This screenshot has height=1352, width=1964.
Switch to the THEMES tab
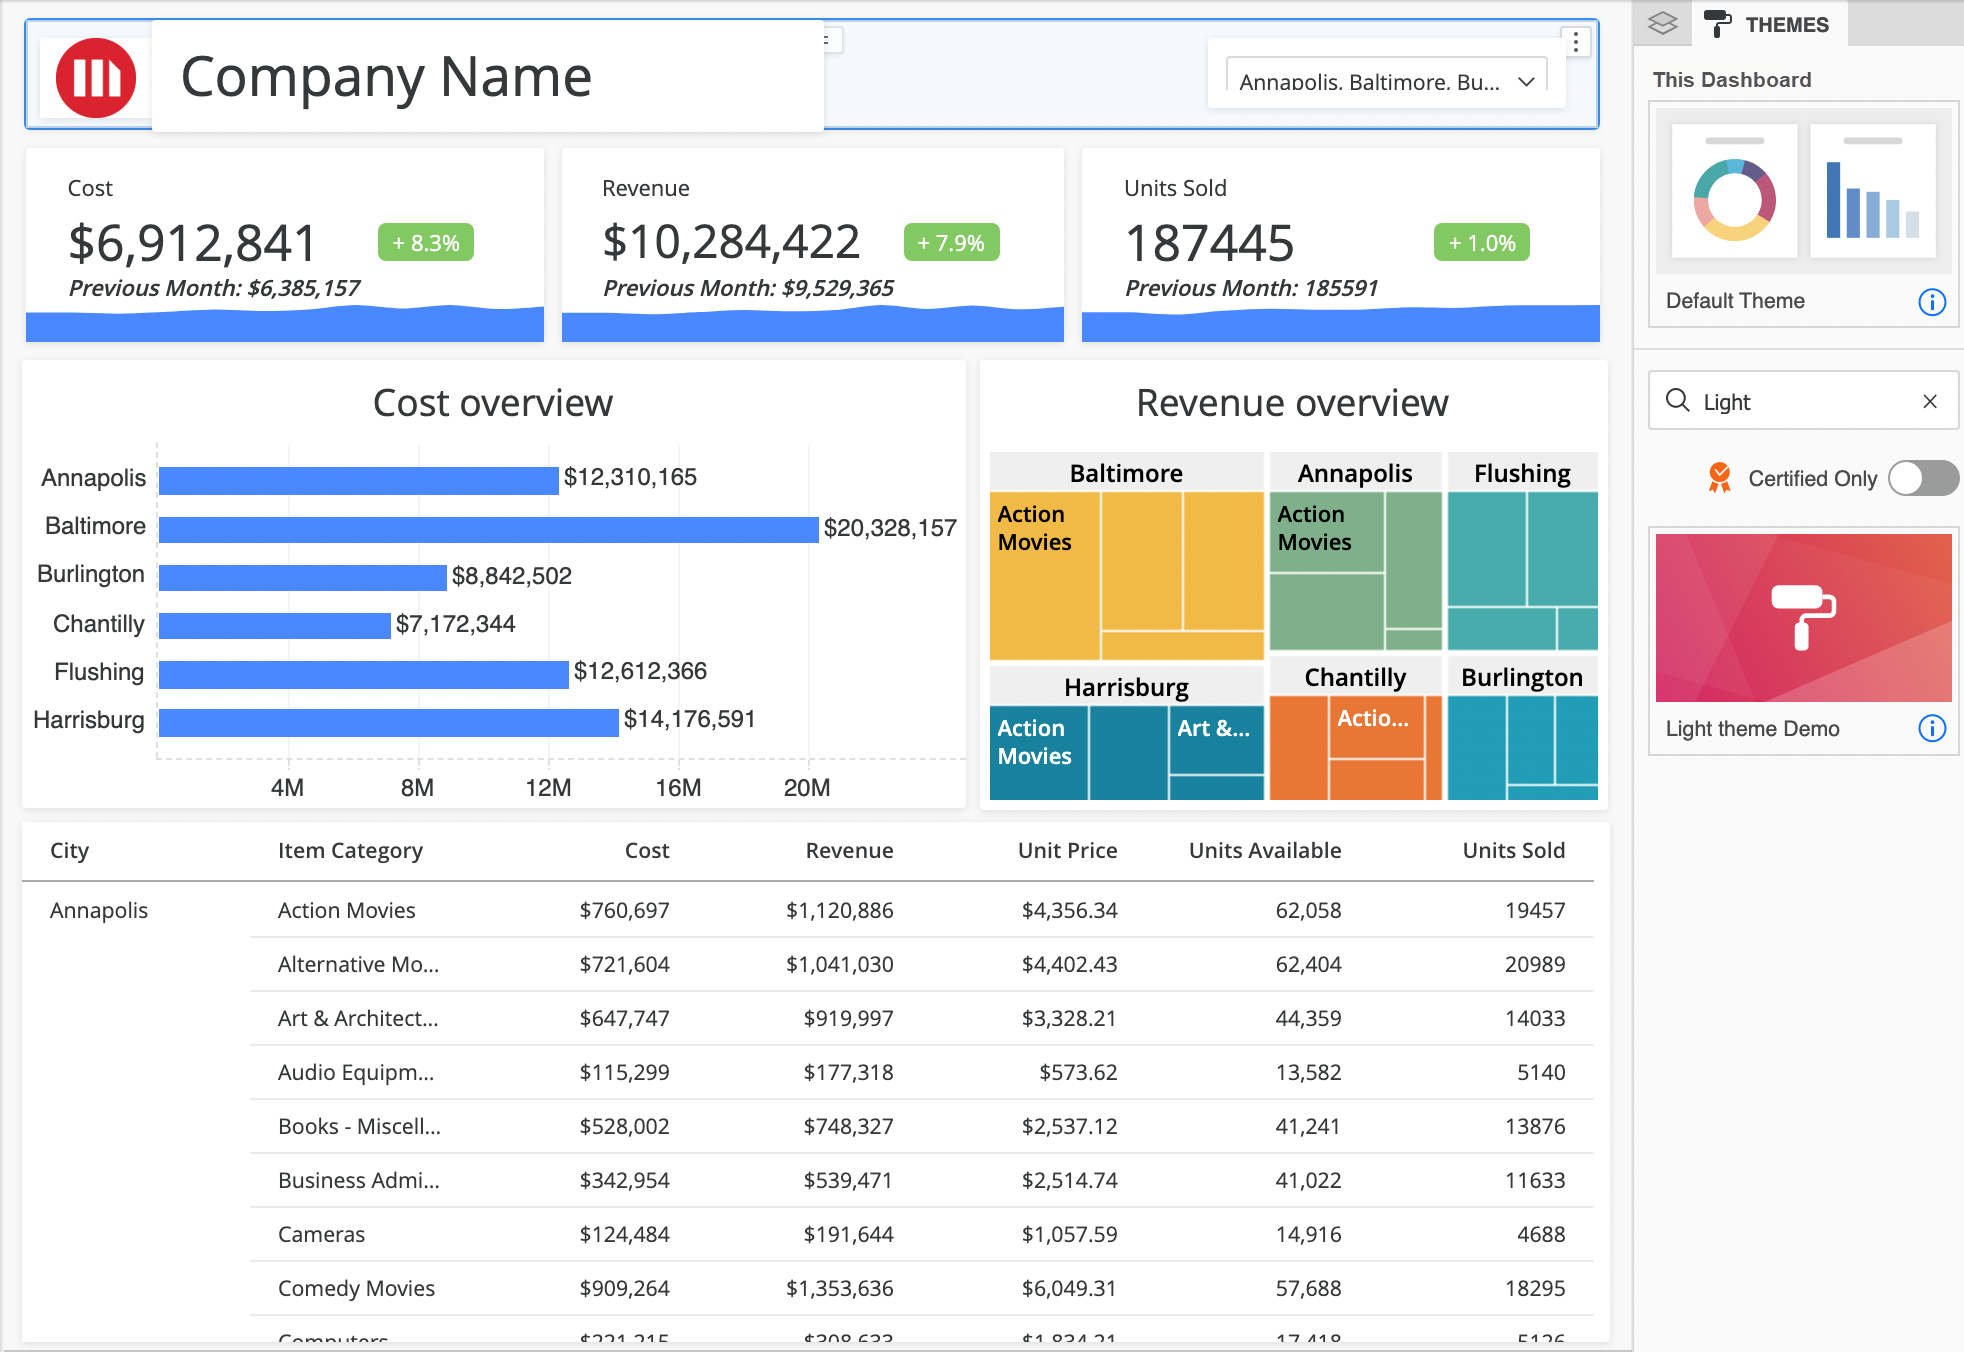(1786, 24)
